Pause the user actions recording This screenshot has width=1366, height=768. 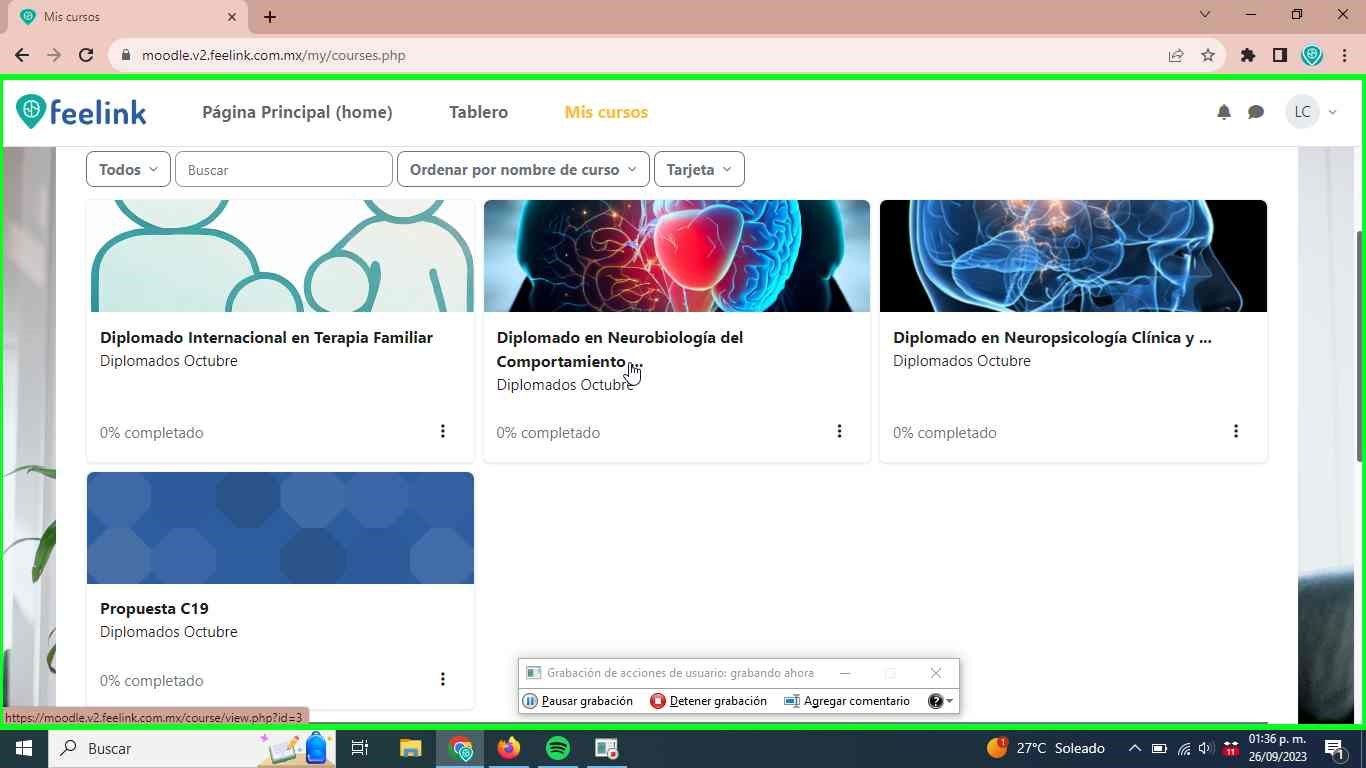[578, 701]
